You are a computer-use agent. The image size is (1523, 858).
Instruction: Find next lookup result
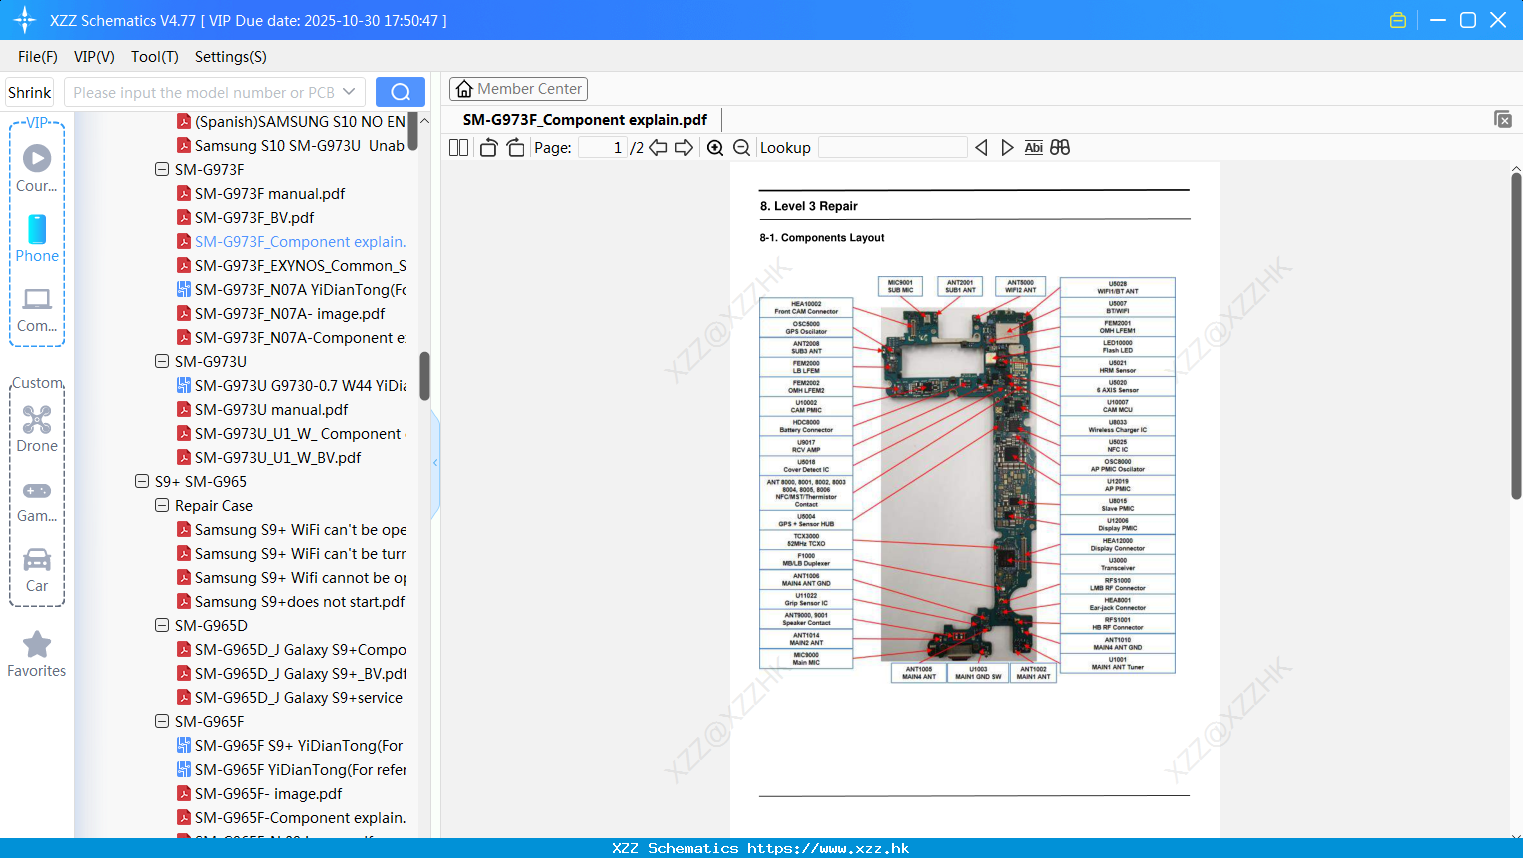tap(1007, 147)
